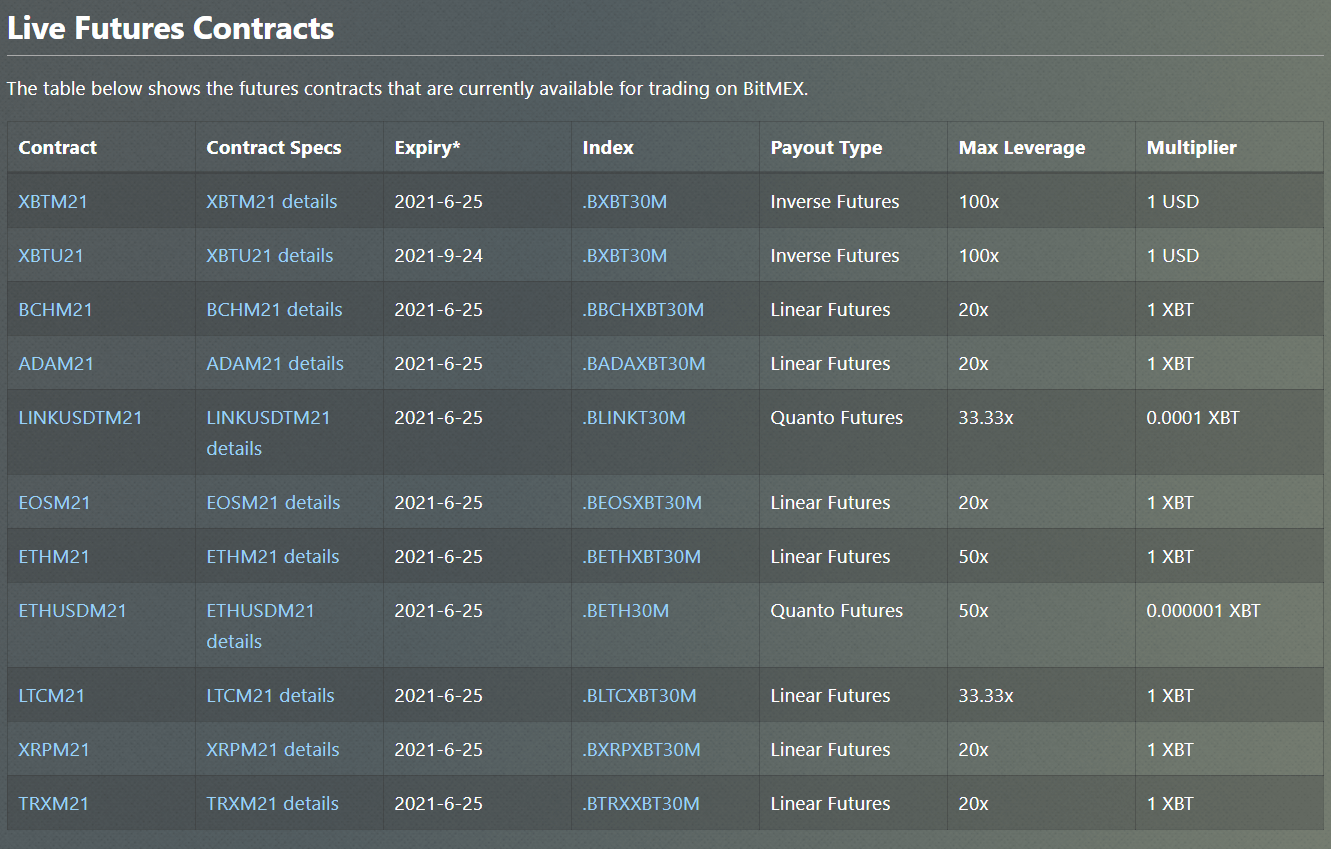Select 1 XBT multiplier in EOSM21 row
Image resolution: width=1331 pixels, height=849 pixels.
(1170, 503)
